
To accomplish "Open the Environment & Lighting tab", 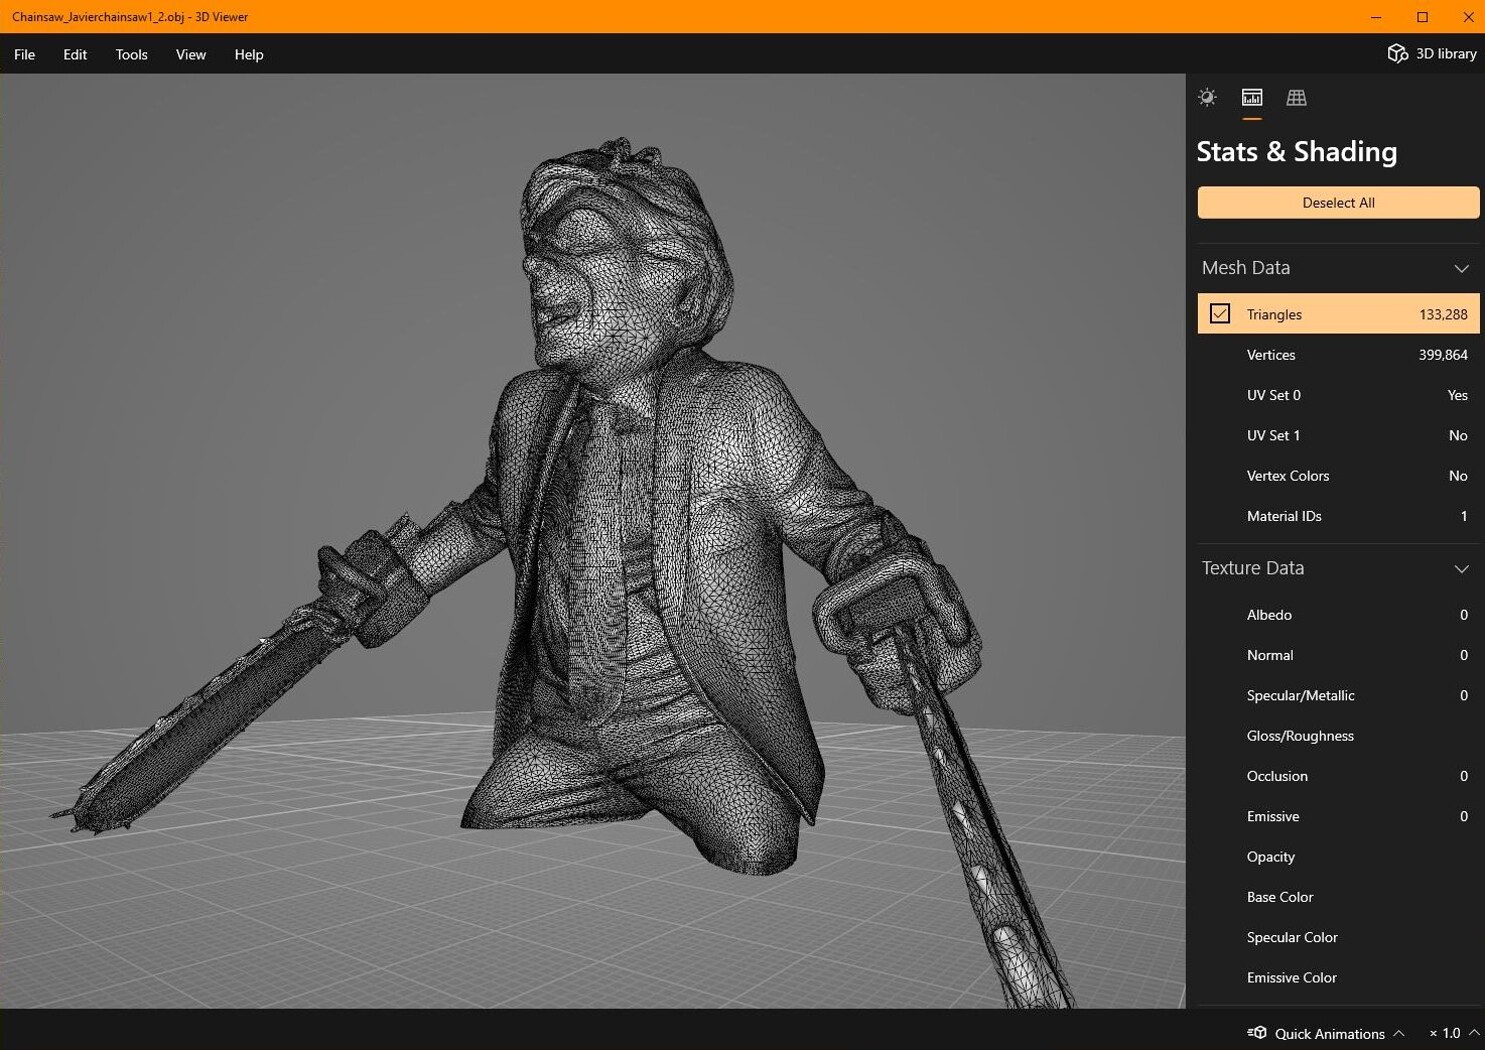I will (1207, 97).
